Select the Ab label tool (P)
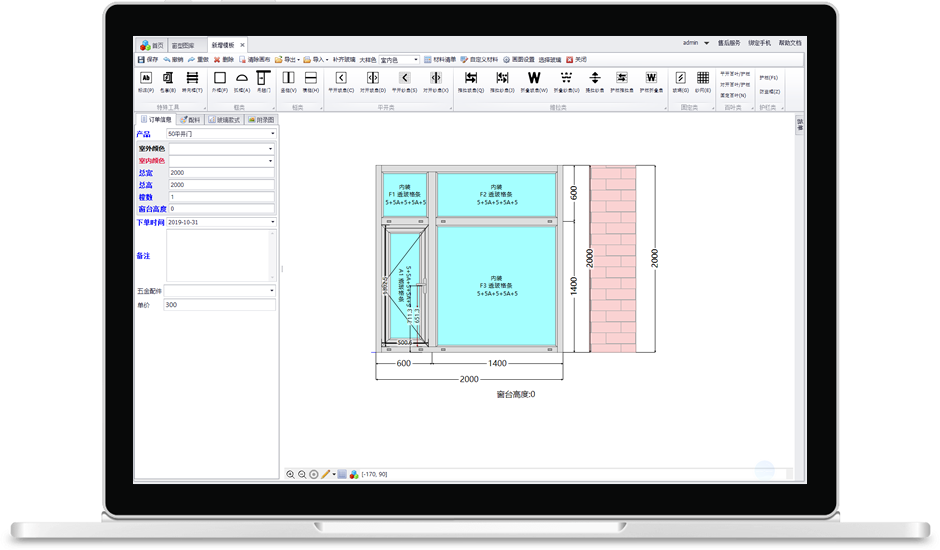940x550 pixels. pos(146,82)
